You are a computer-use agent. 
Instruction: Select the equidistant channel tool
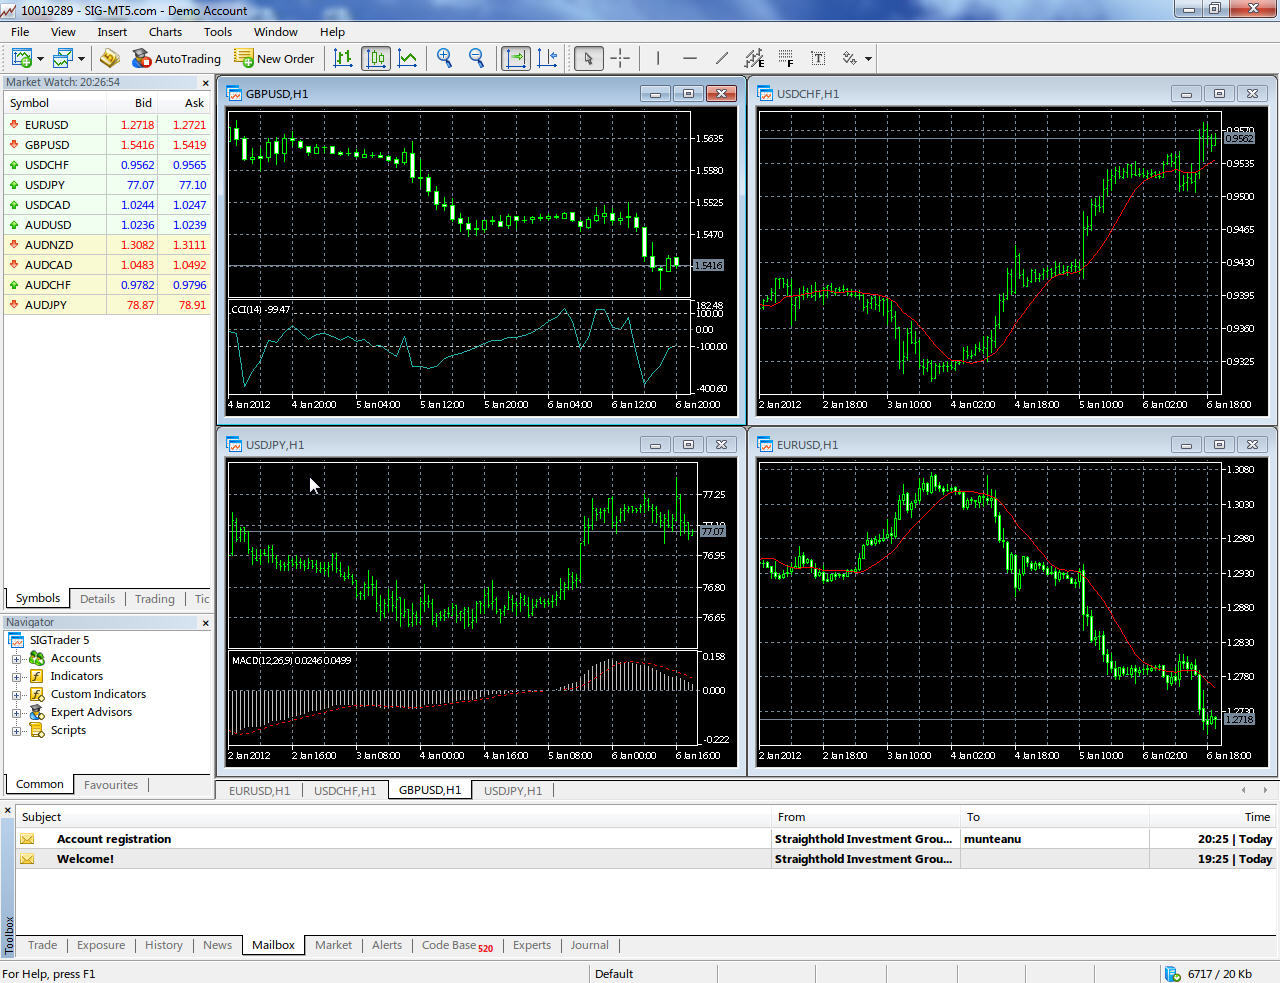(754, 58)
